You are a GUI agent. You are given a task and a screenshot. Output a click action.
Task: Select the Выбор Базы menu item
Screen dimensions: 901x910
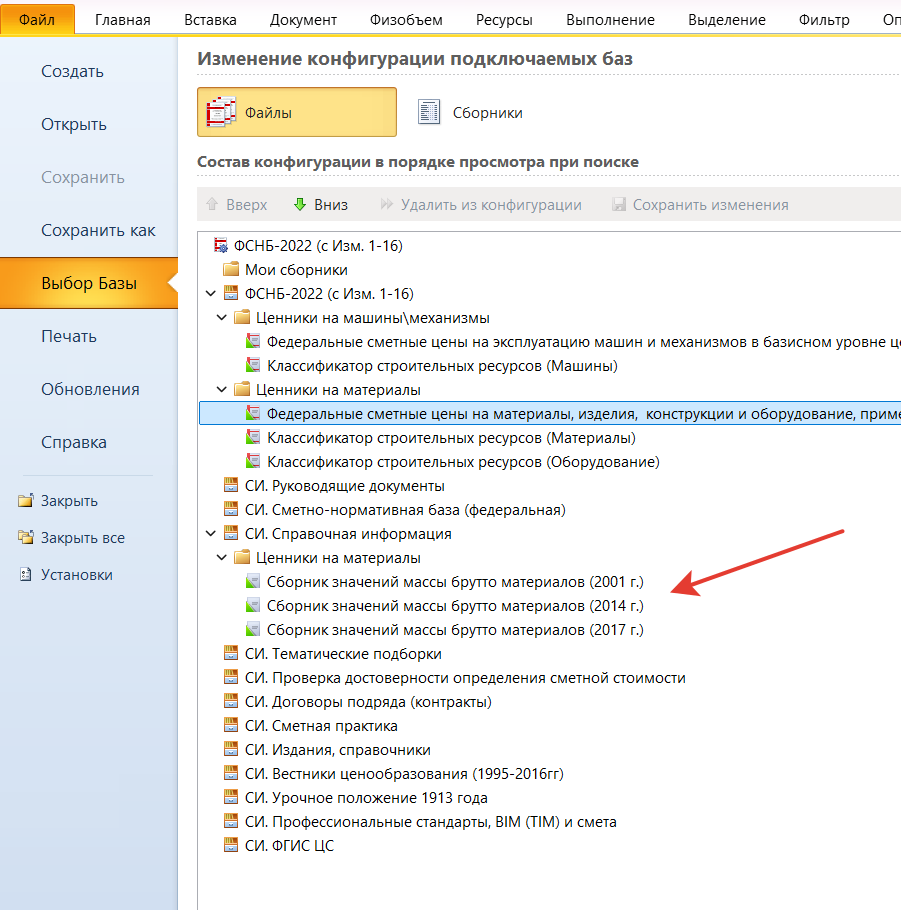89,283
